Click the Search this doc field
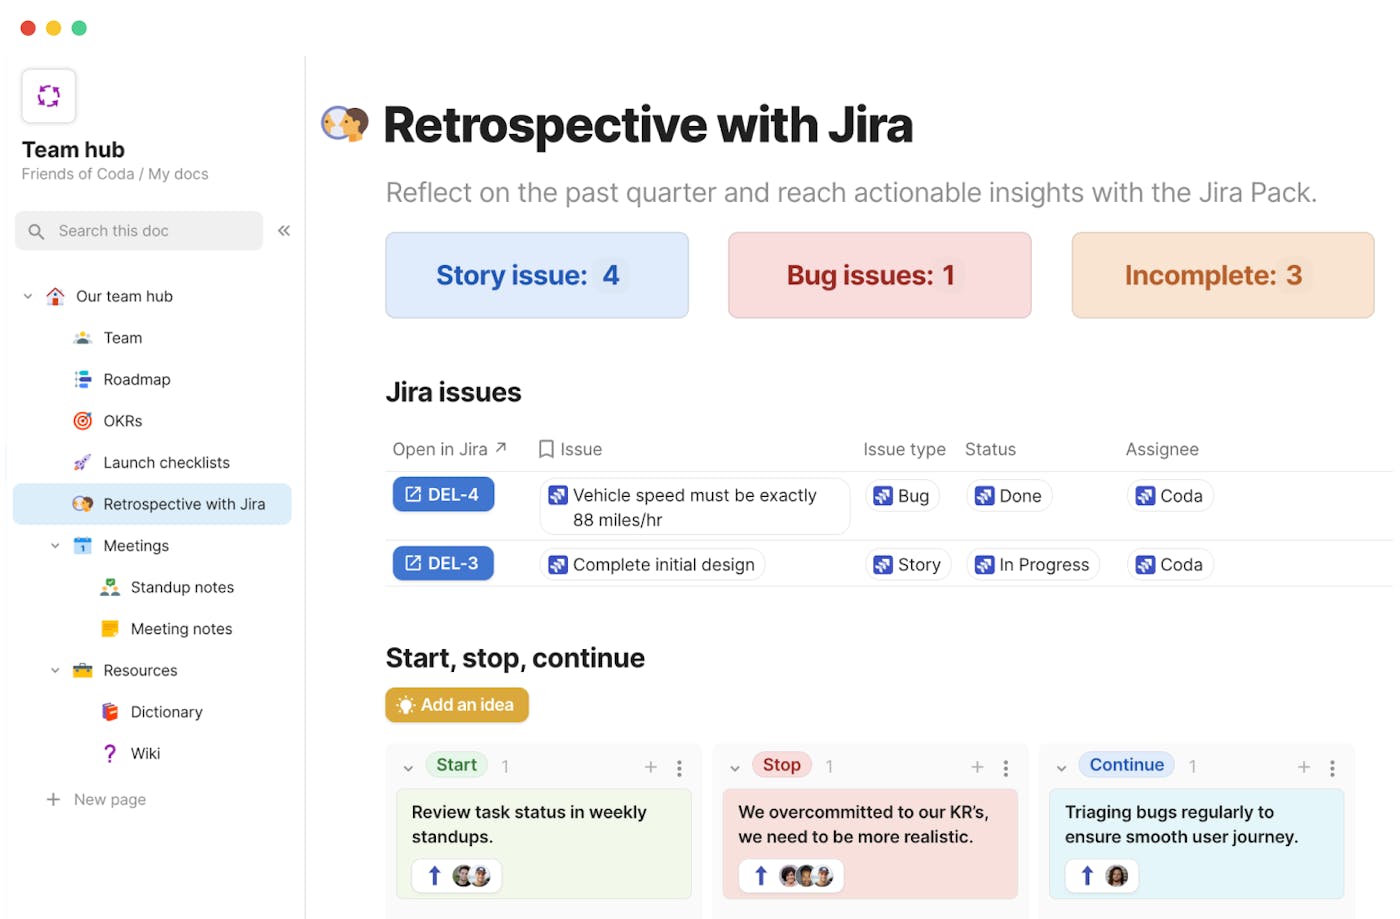Image resolution: width=1400 pixels, height=919 pixels. tap(140, 231)
